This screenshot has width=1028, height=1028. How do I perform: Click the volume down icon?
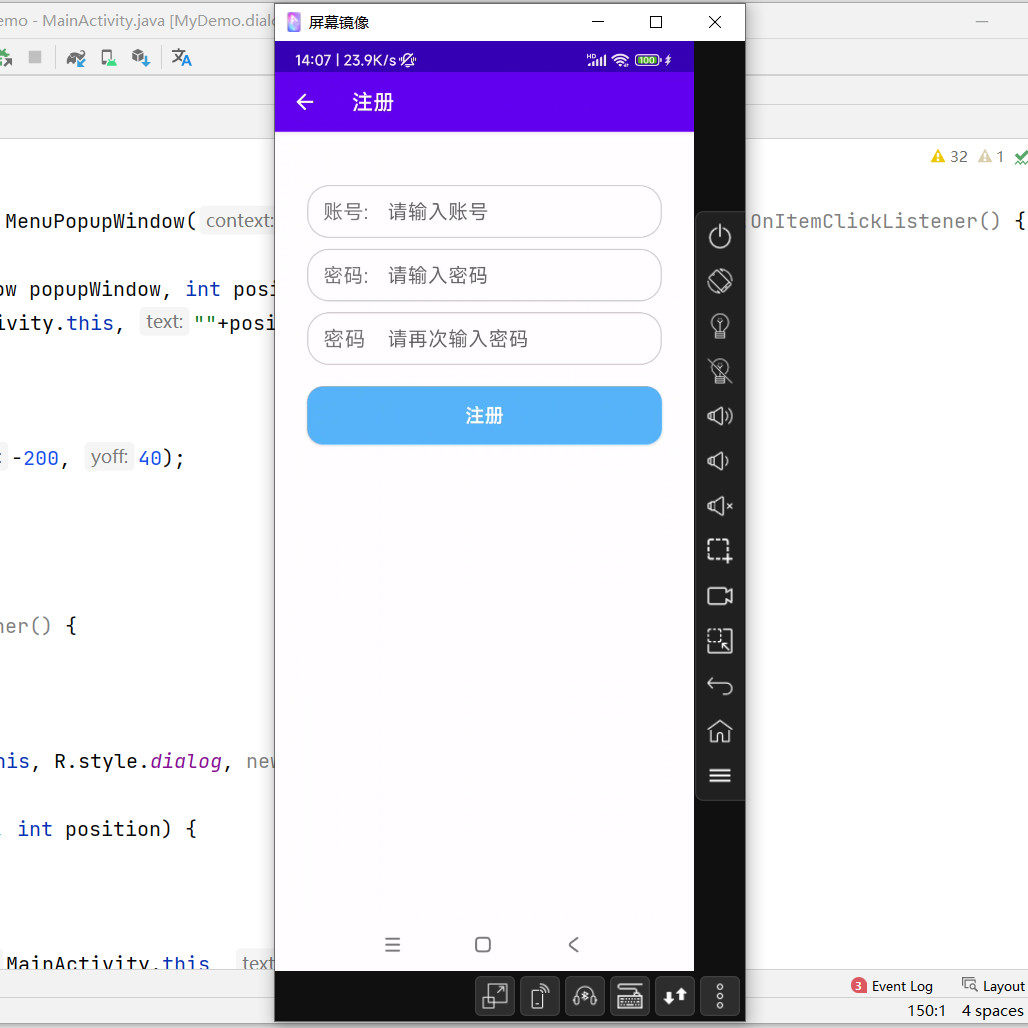pyautogui.click(x=718, y=461)
